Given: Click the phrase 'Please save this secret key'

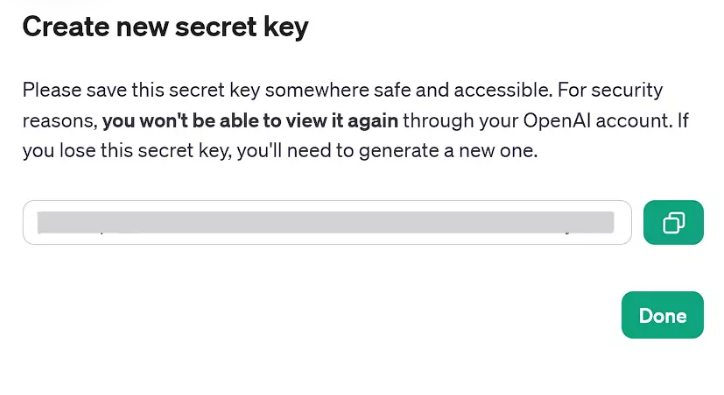Looking at the screenshot, I should pos(141,90).
